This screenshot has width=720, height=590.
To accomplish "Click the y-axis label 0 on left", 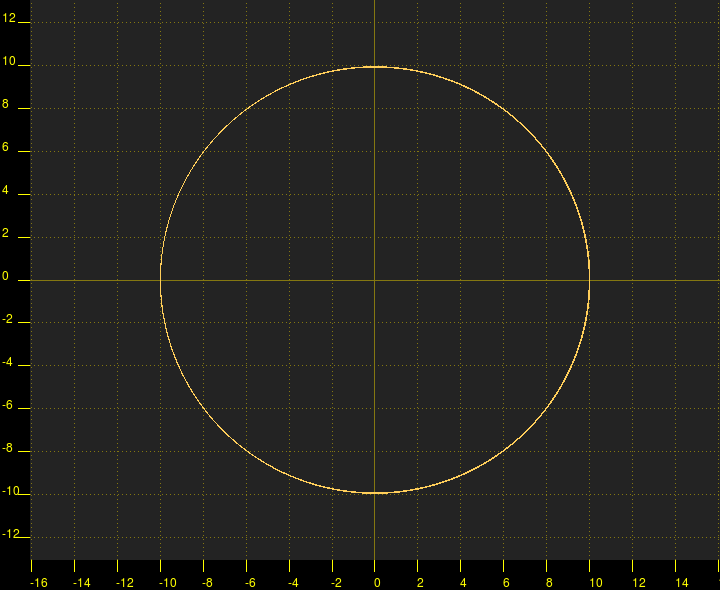I will click(x=6, y=276).
